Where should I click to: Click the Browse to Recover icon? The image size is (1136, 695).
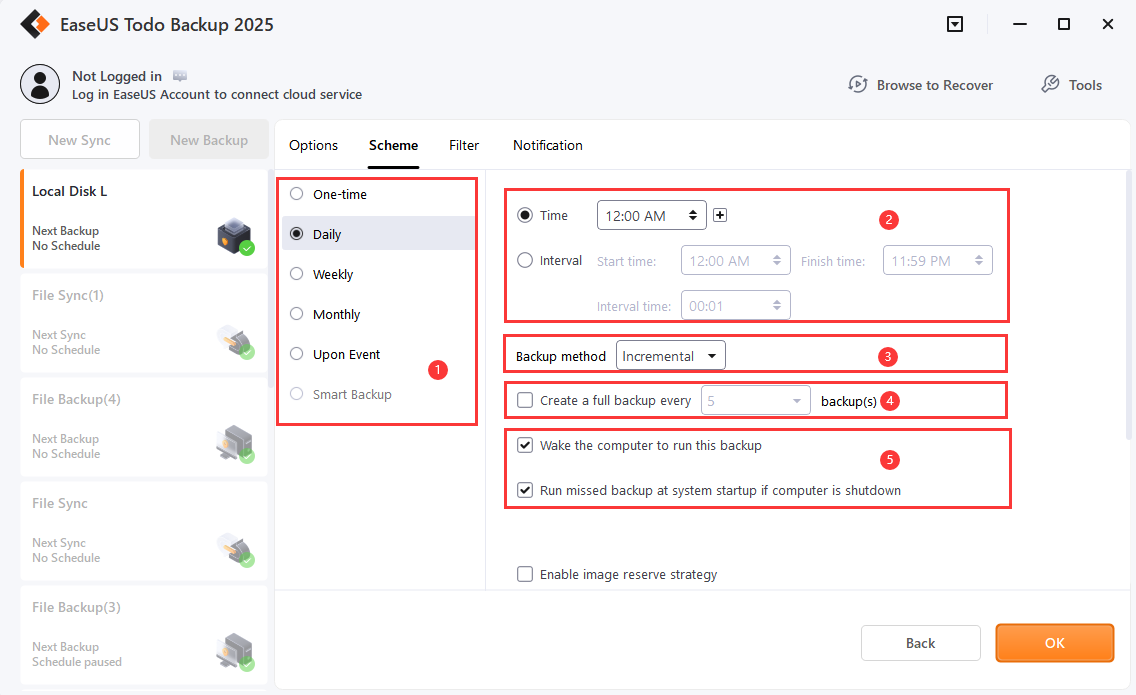[858, 85]
